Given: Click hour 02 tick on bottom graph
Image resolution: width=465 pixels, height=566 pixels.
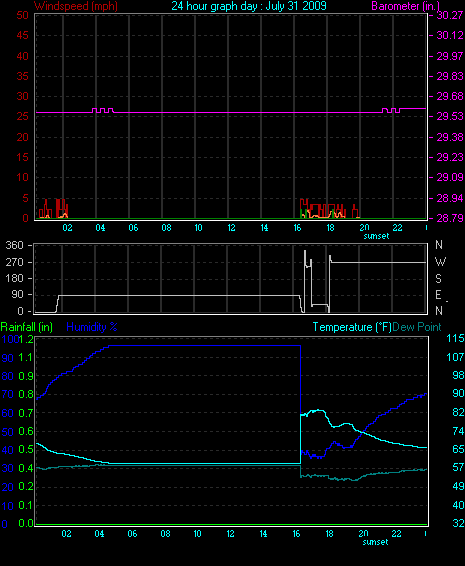Looking at the screenshot, I should coord(66,534).
